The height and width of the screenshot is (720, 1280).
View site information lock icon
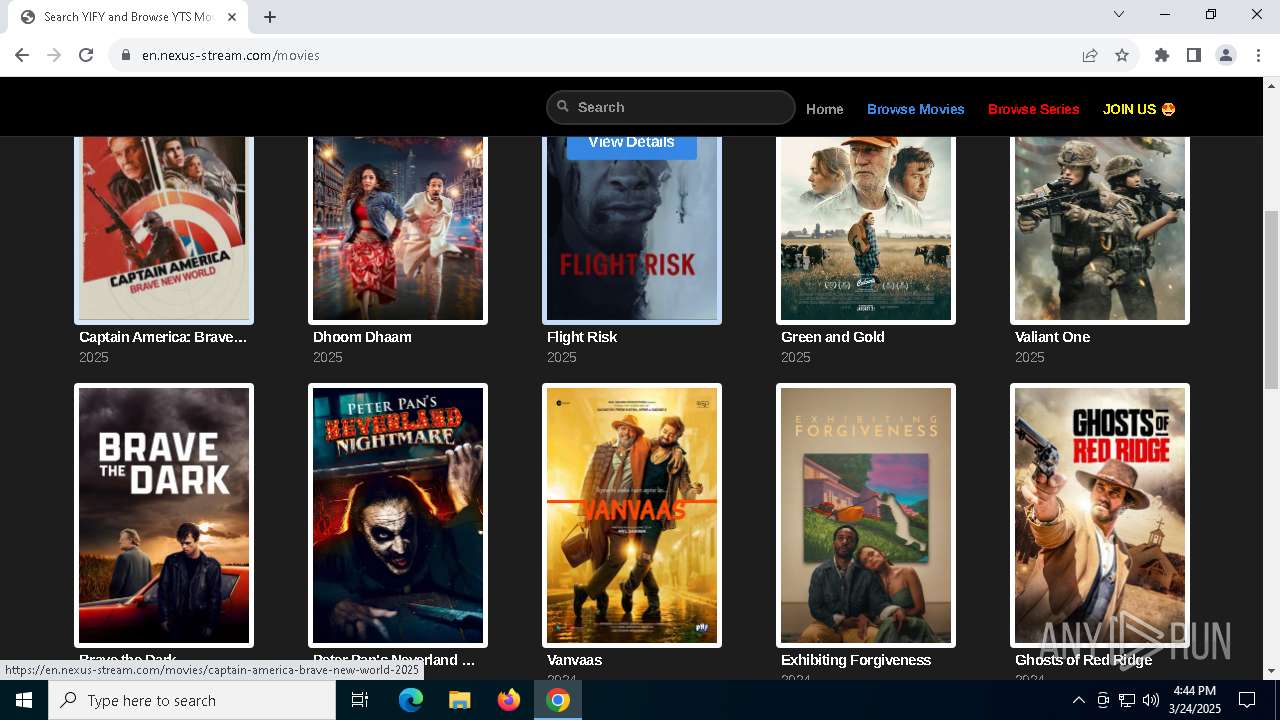pyautogui.click(x=126, y=55)
